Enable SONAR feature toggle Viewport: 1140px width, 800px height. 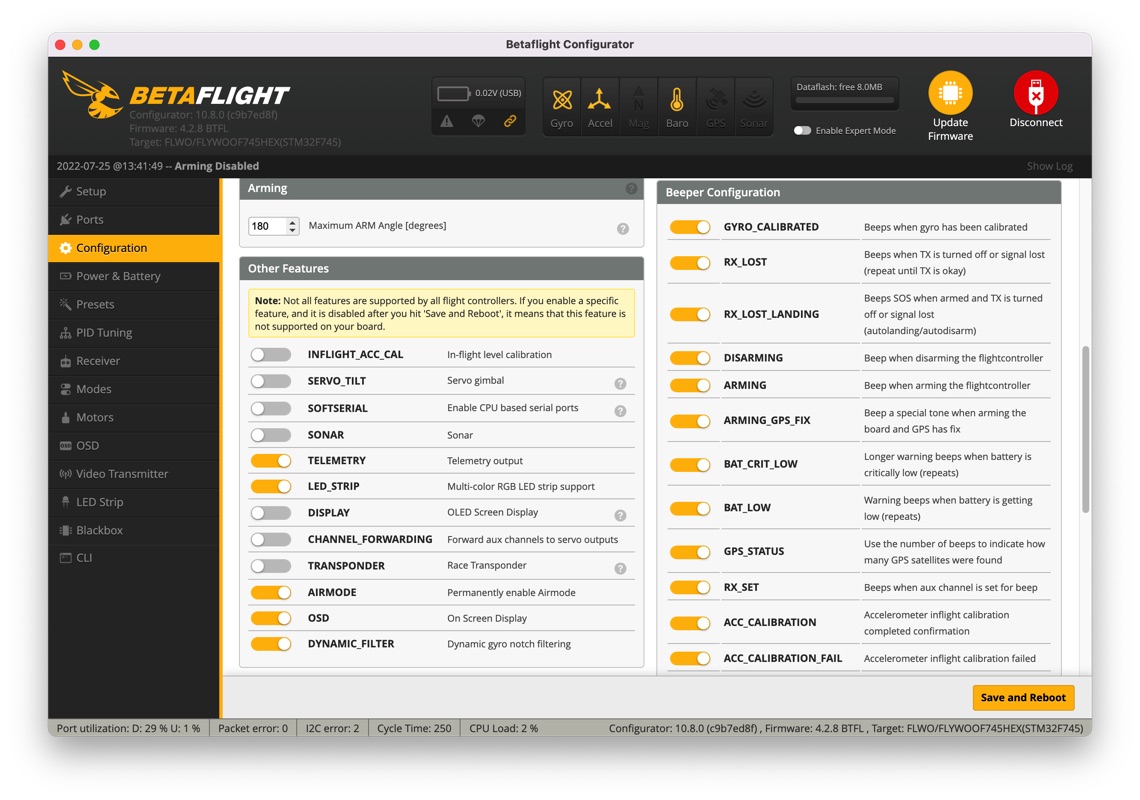click(270, 435)
